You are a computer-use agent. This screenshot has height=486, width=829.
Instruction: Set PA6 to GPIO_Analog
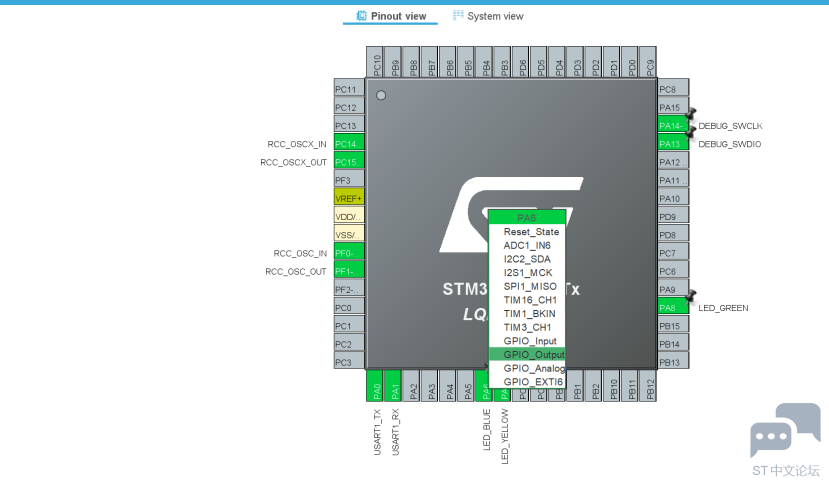tap(527, 368)
